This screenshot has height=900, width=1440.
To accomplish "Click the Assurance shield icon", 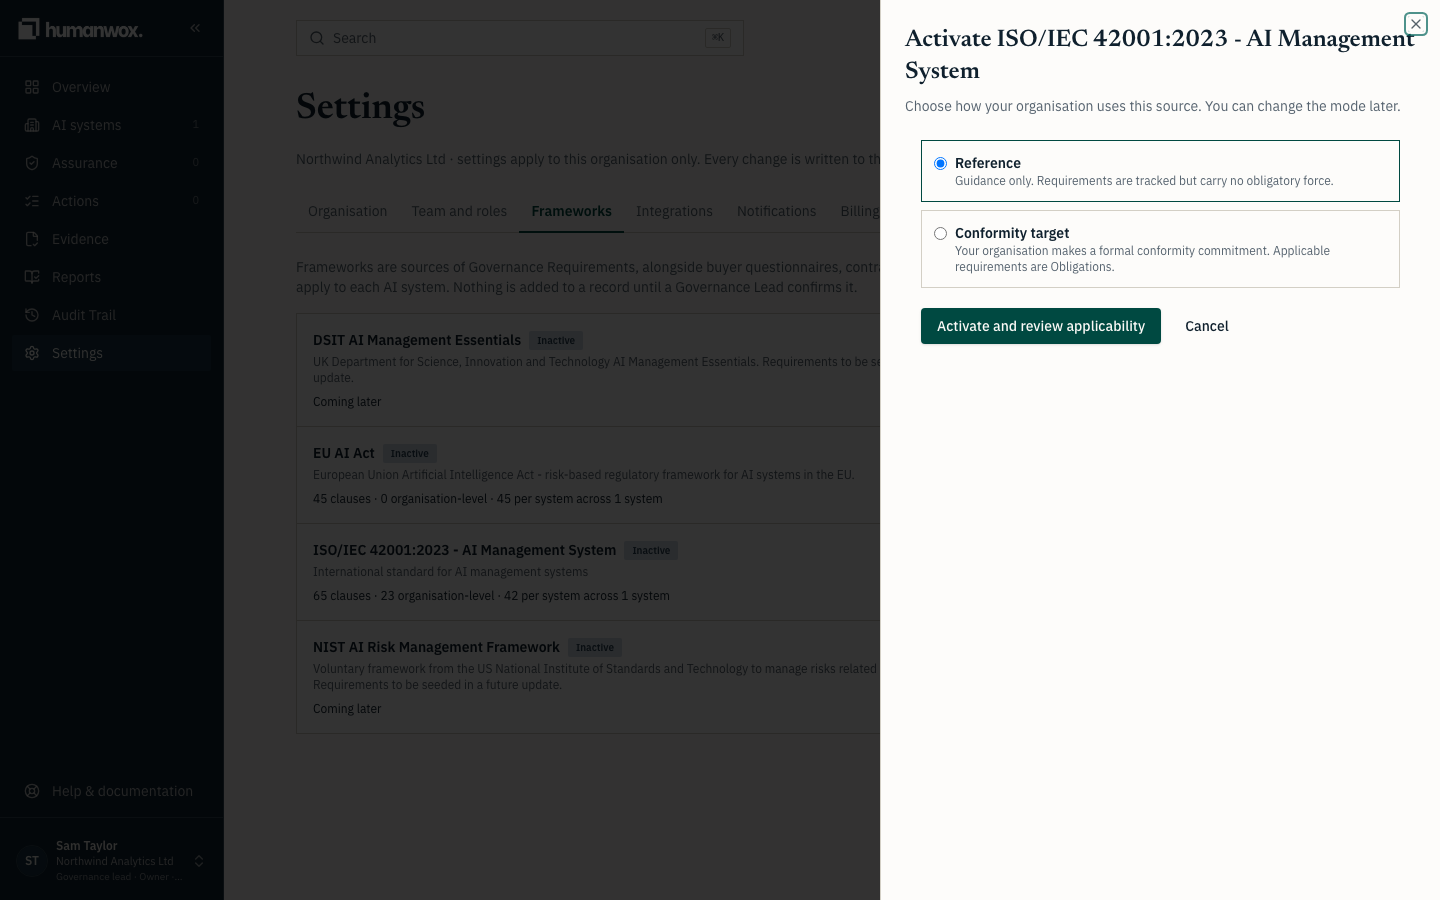I will [32, 163].
